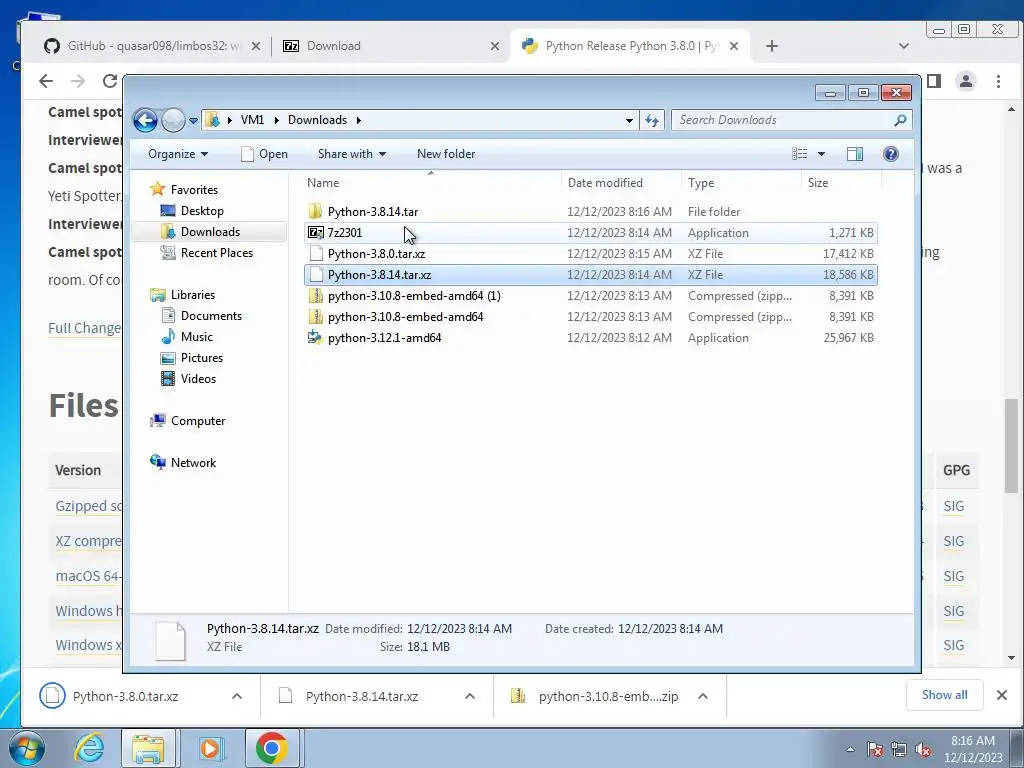Open the recent pages dropdown arrow
This screenshot has height=768, width=1024.
coord(193,121)
